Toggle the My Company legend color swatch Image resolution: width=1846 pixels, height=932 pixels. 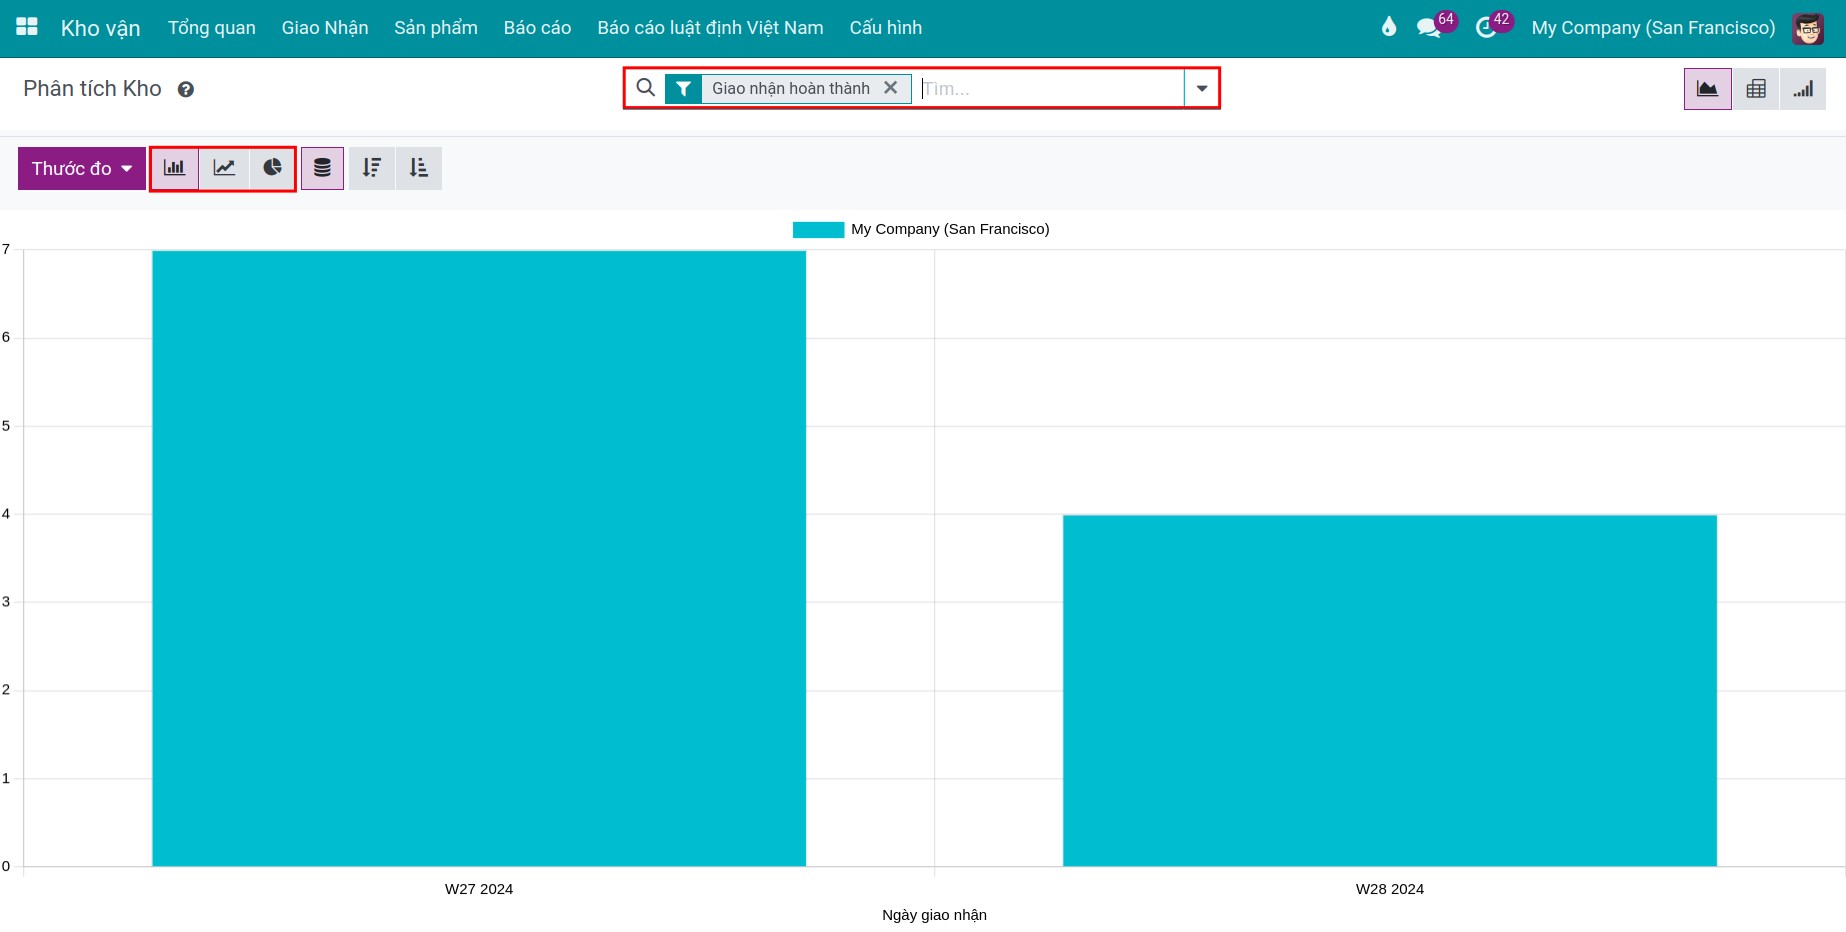[818, 230]
